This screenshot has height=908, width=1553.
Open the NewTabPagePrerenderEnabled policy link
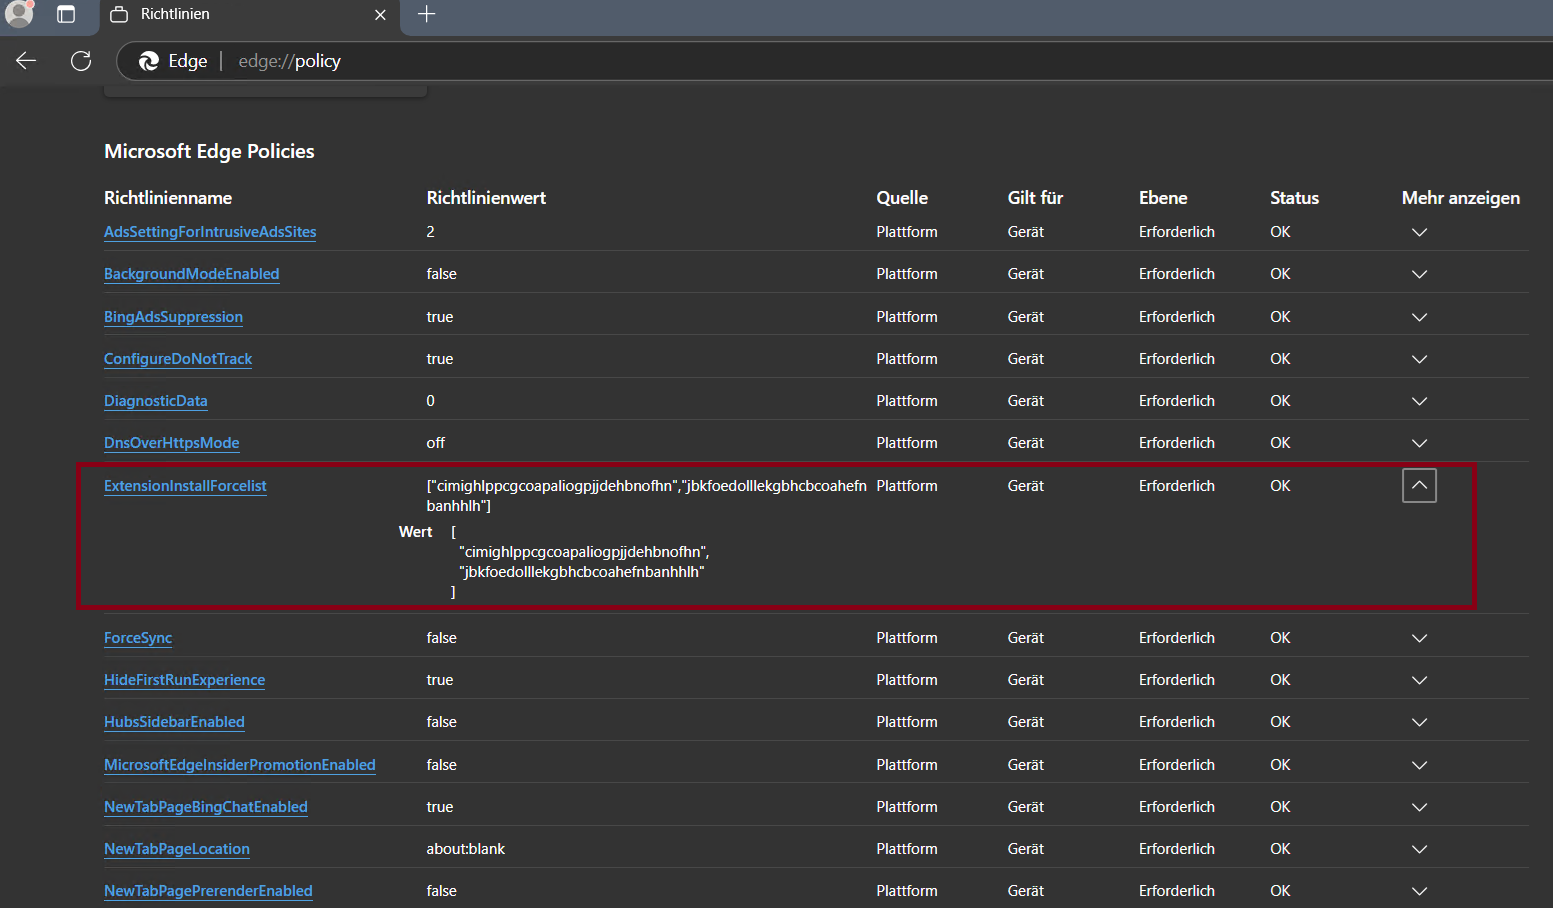coord(208,891)
